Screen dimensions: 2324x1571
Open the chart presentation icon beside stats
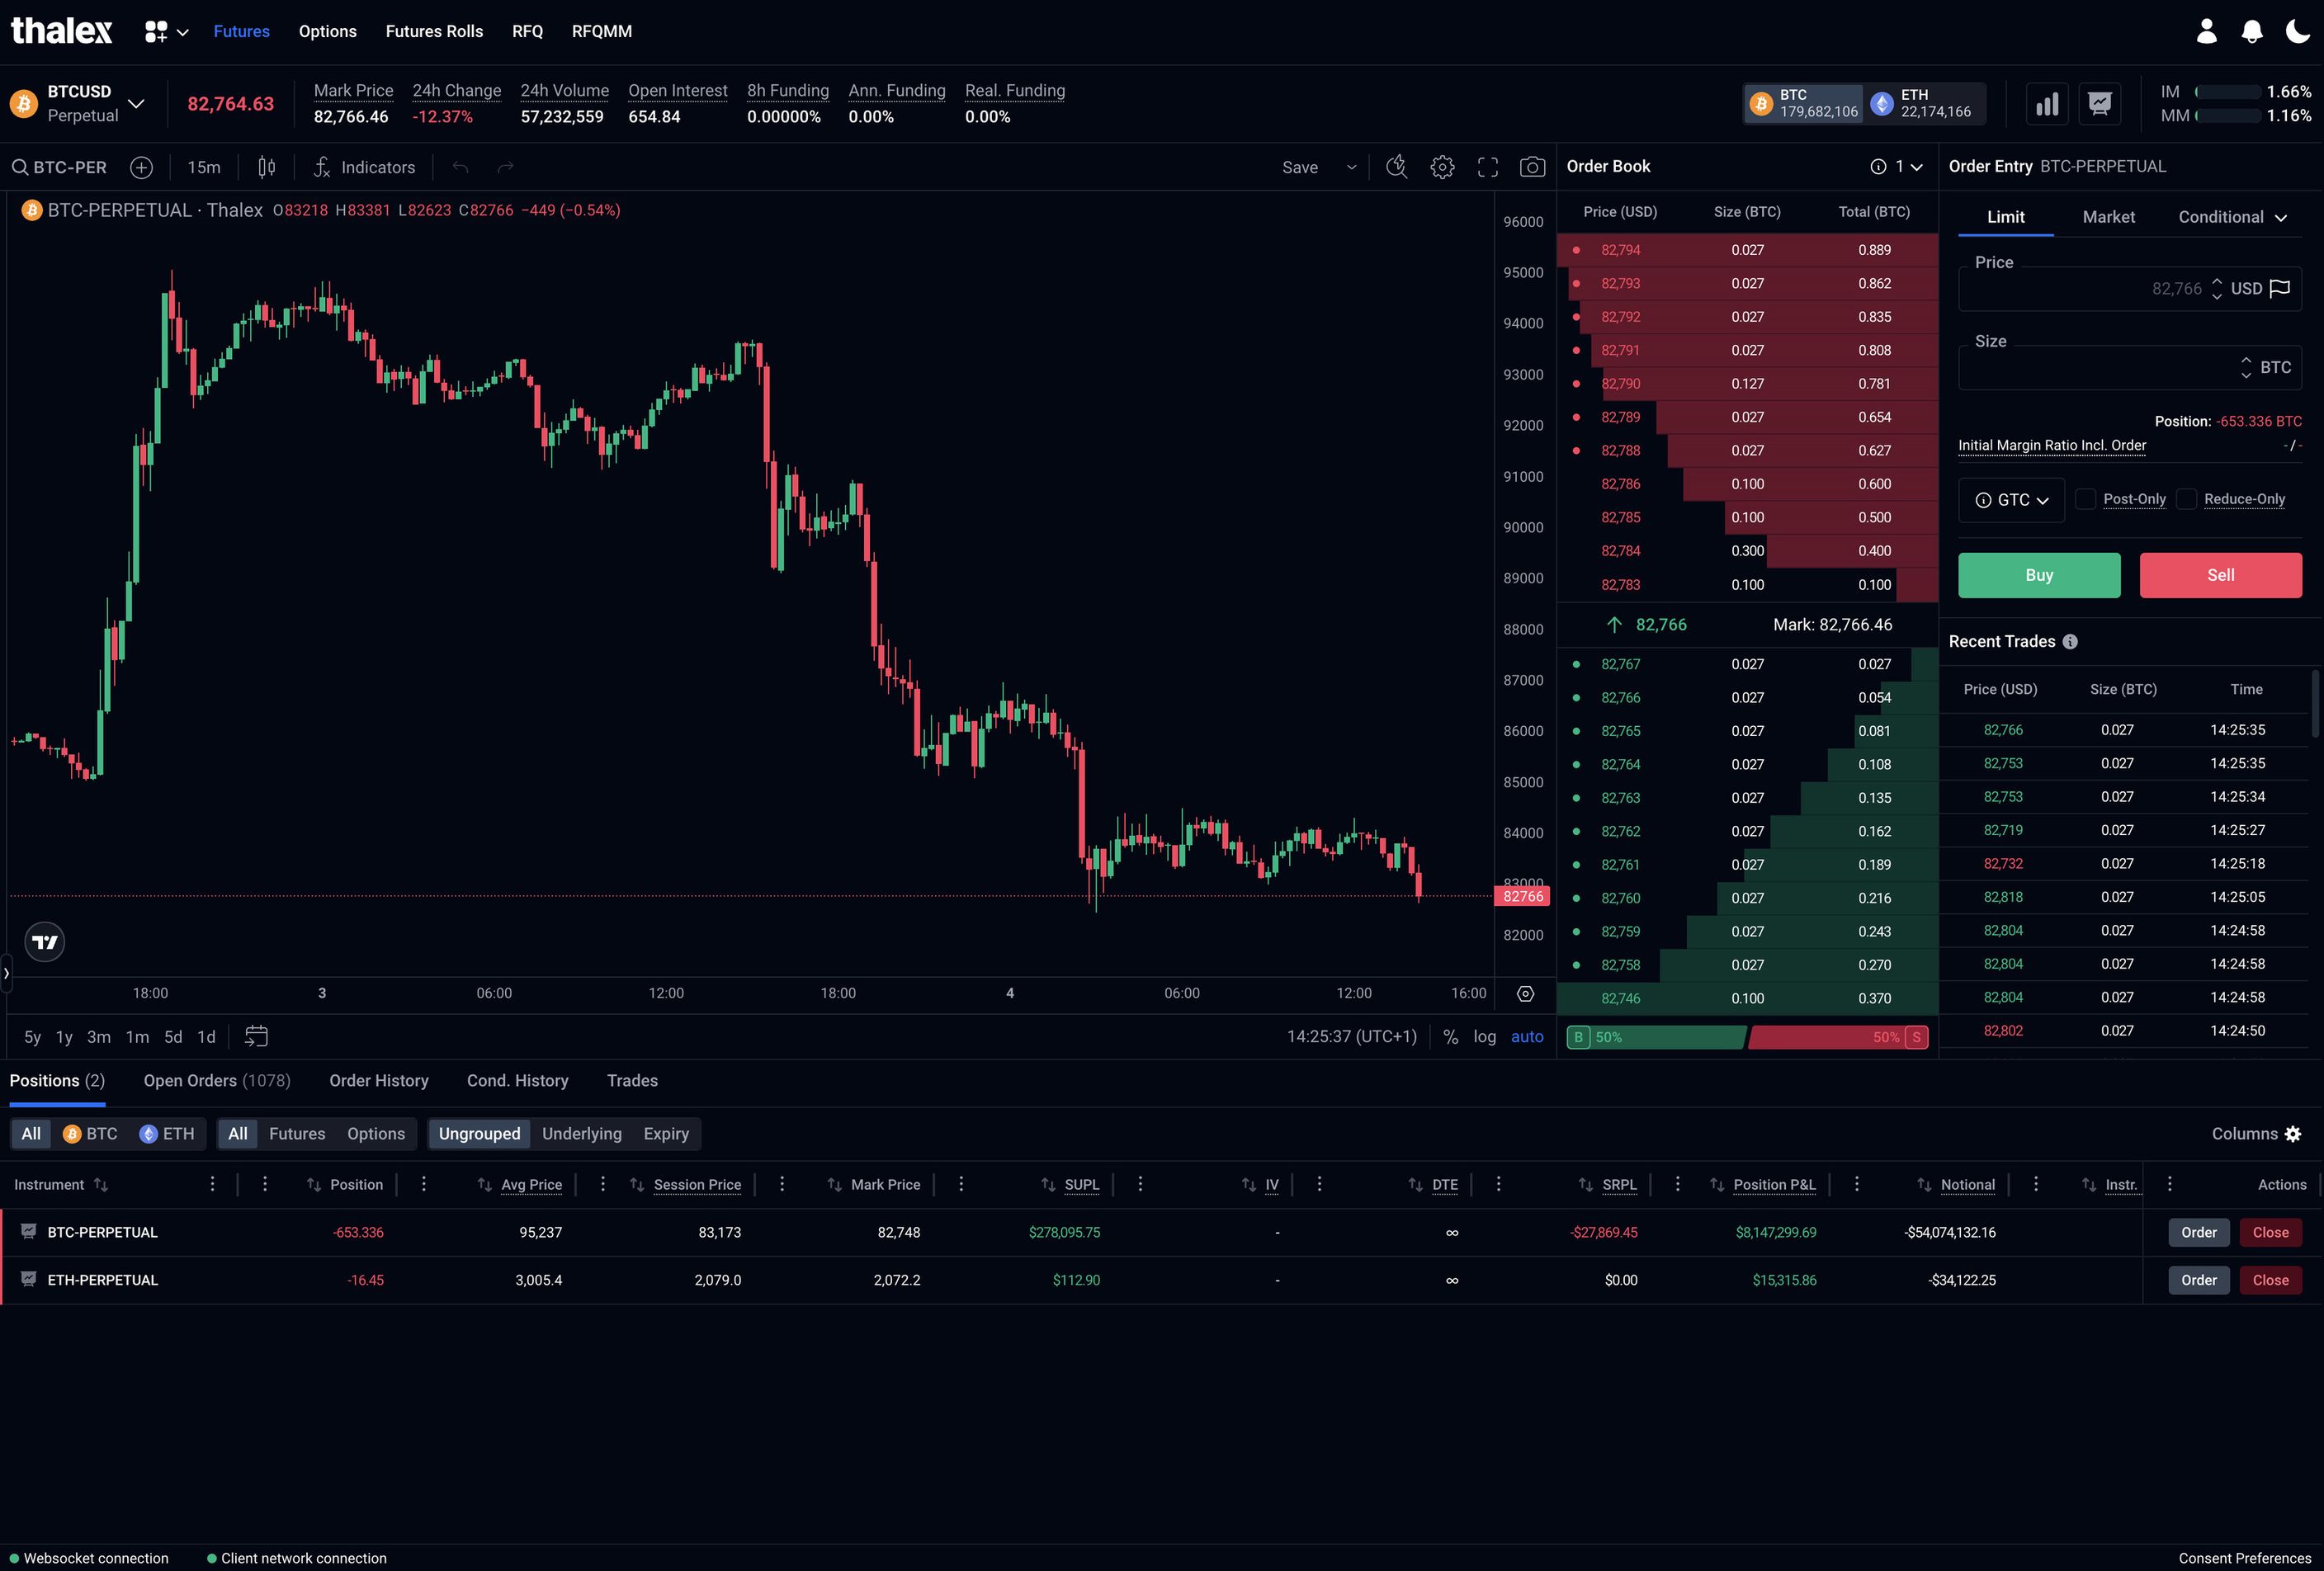[2100, 104]
